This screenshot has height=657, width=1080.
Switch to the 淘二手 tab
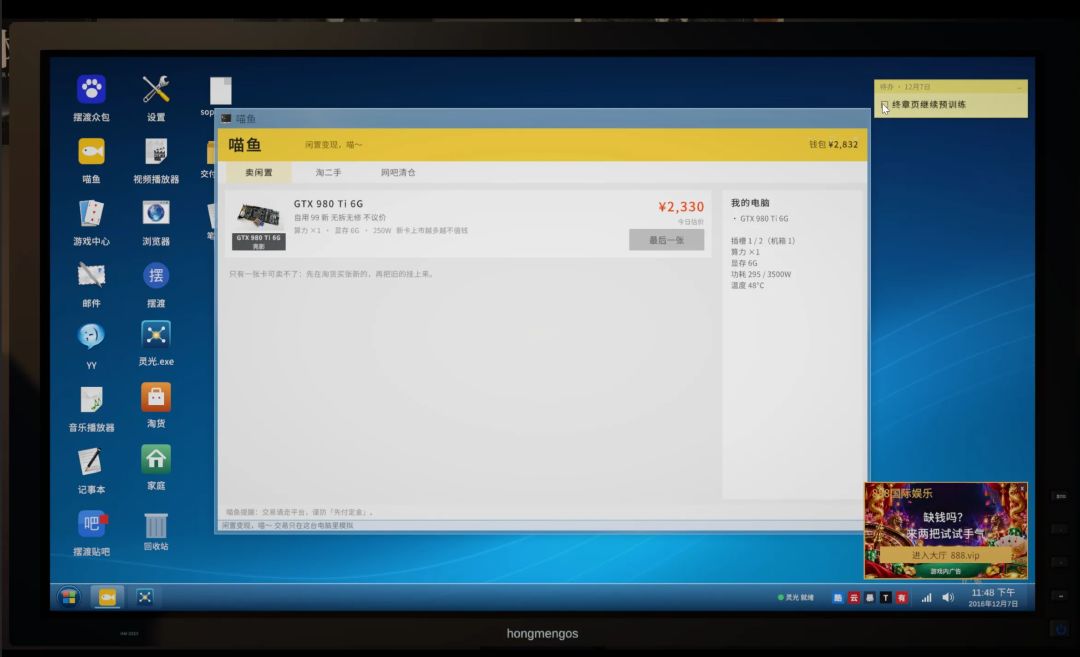click(329, 172)
